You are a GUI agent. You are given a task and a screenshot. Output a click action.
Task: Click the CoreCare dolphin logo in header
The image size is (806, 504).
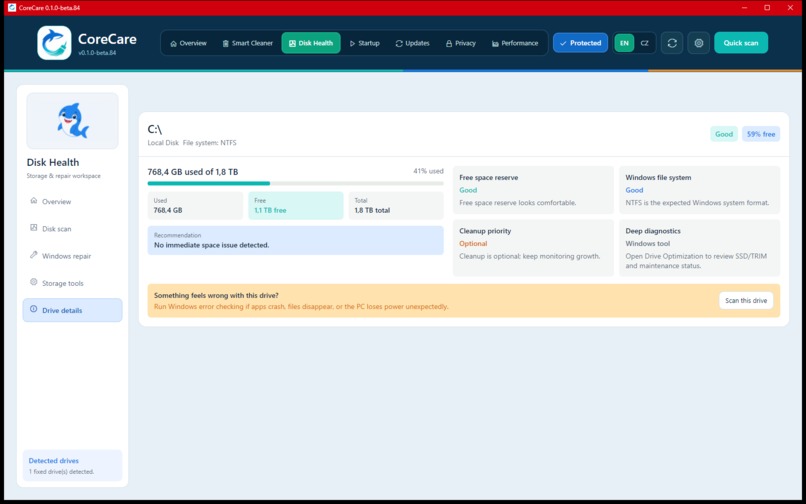(54, 43)
